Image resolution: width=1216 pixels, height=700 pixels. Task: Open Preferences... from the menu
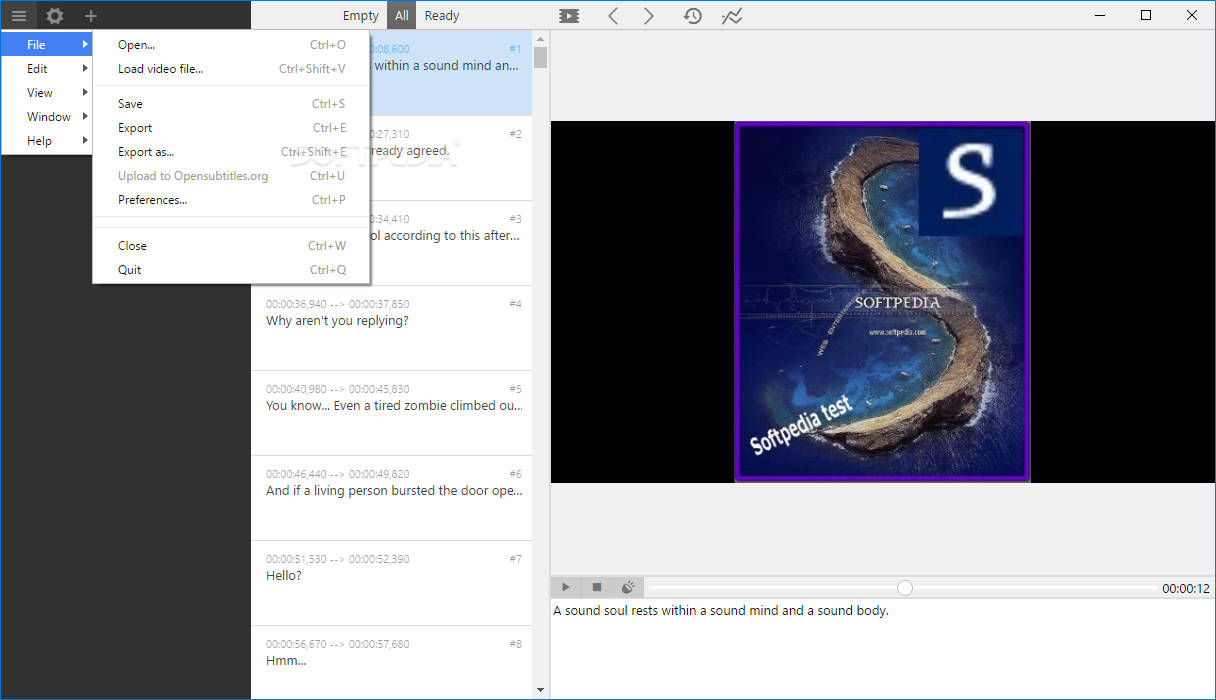[231, 200]
